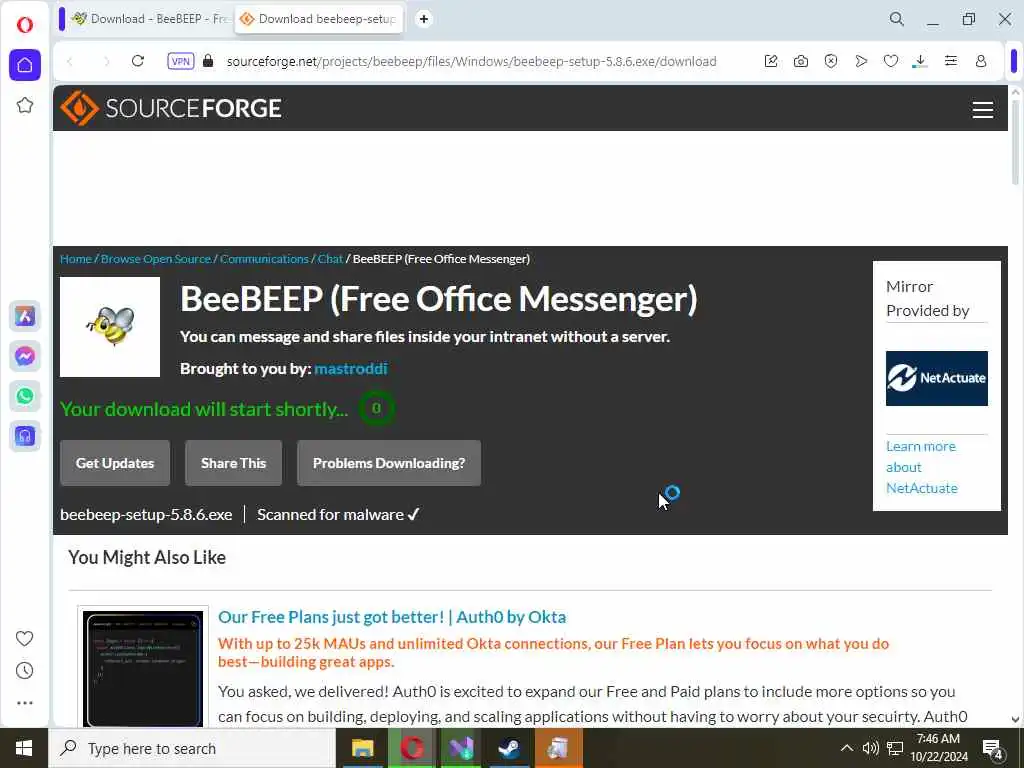This screenshot has width=1024, height=768.
Task: Select the 'Download beebeep-setup' tab
Action: pyautogui.click(x=318, y=19)
